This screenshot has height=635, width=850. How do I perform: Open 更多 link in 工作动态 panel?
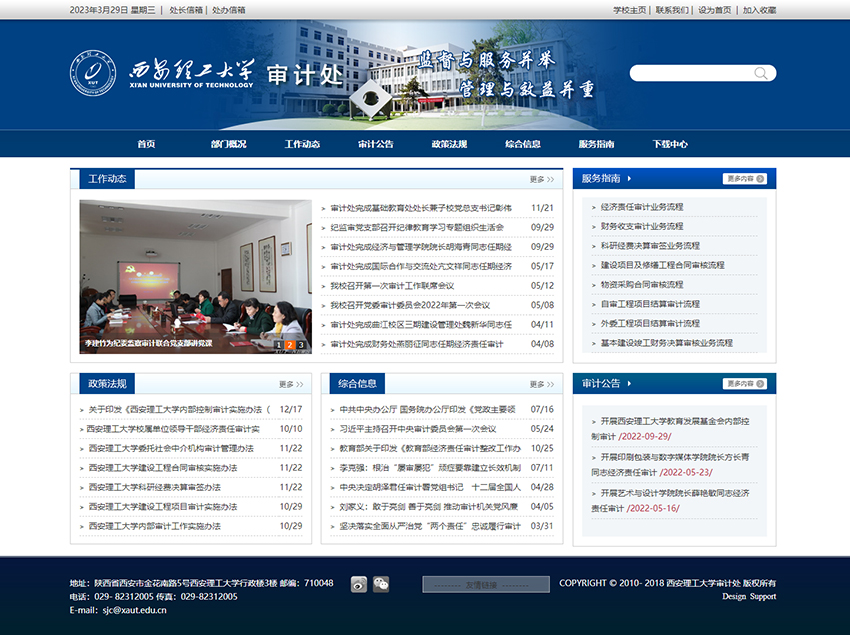point(542,179)
